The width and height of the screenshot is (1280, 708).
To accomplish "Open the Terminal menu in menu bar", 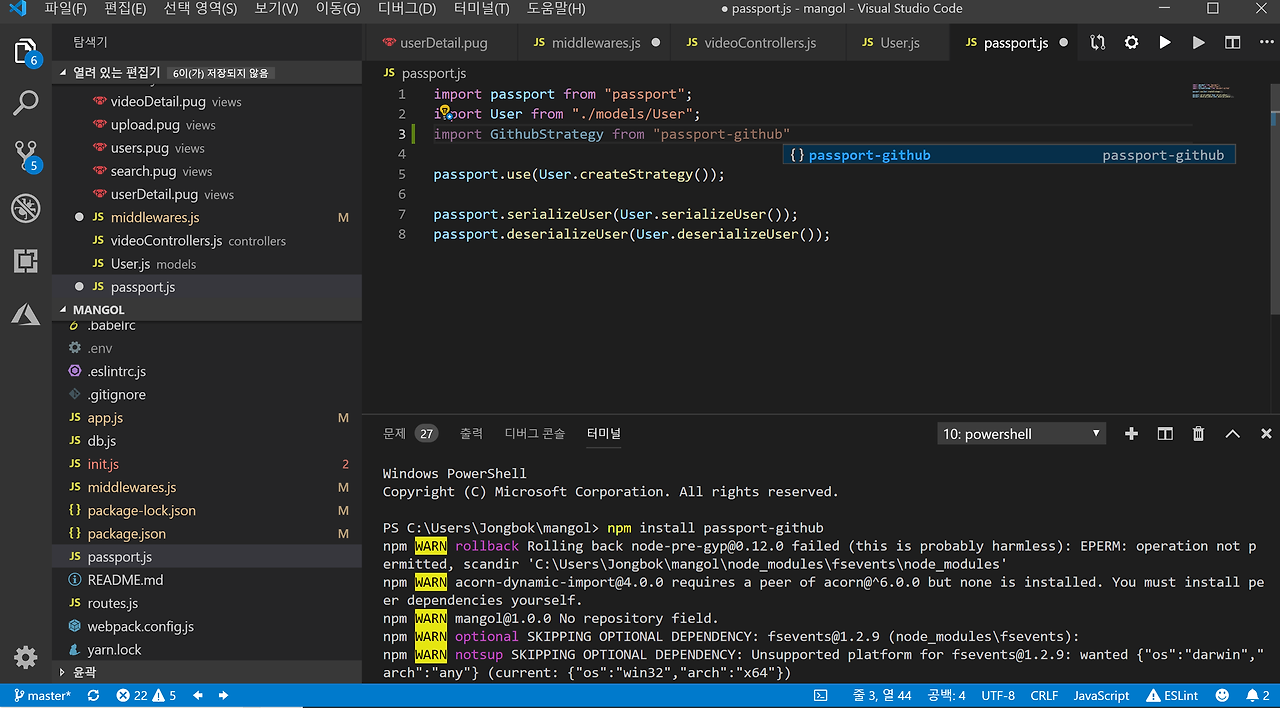I will click(x=481, y=9).
